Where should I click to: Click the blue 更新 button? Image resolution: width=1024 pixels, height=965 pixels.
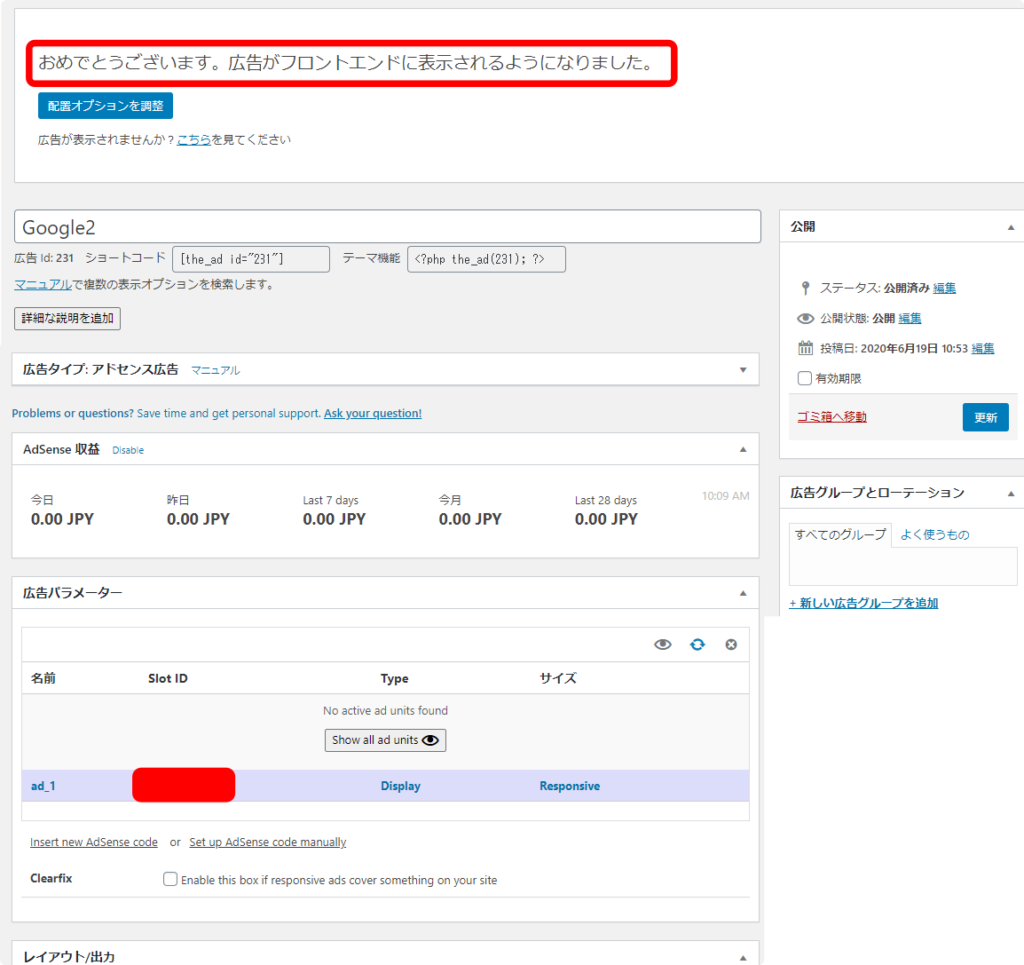(985, 417)
